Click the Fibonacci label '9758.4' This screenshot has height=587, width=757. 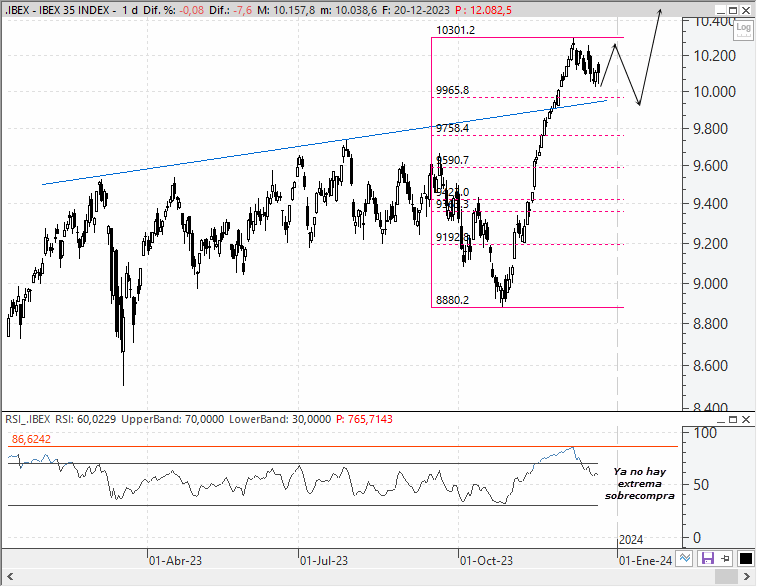[452, 128]
